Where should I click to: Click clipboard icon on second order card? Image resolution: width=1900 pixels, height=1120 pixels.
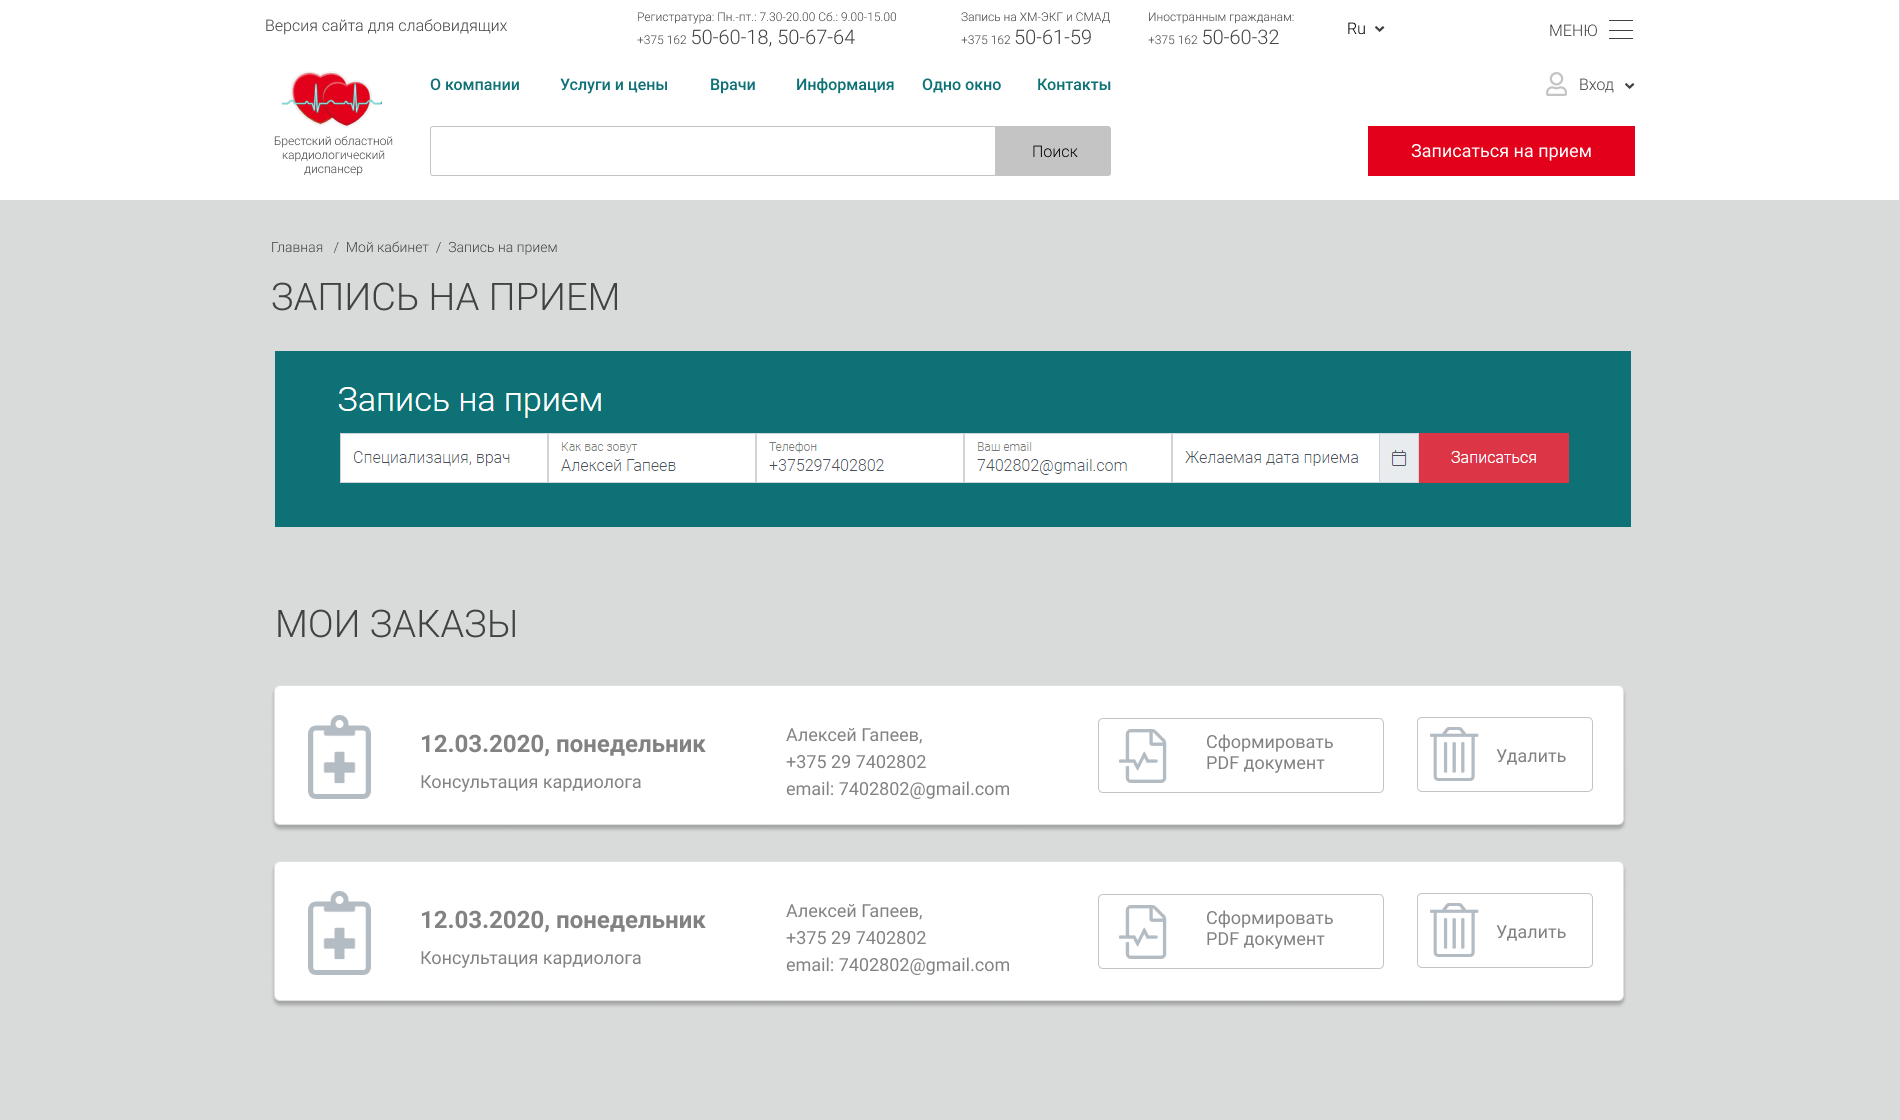340,933
